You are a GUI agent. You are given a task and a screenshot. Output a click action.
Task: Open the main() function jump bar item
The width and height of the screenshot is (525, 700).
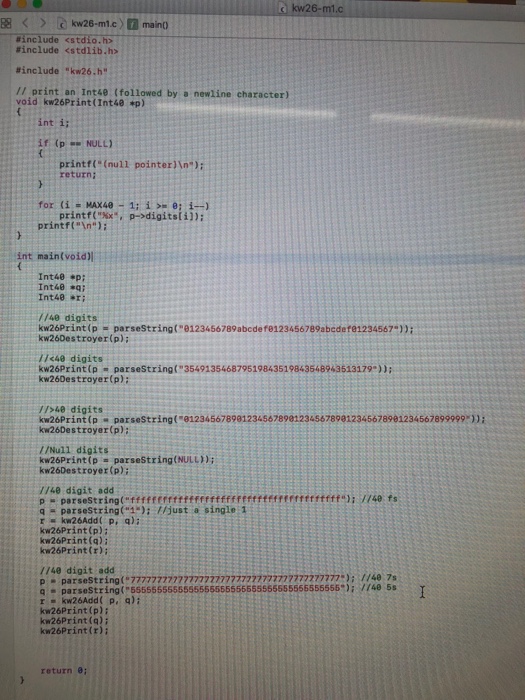pyautogui.click(x=155, y=25)
